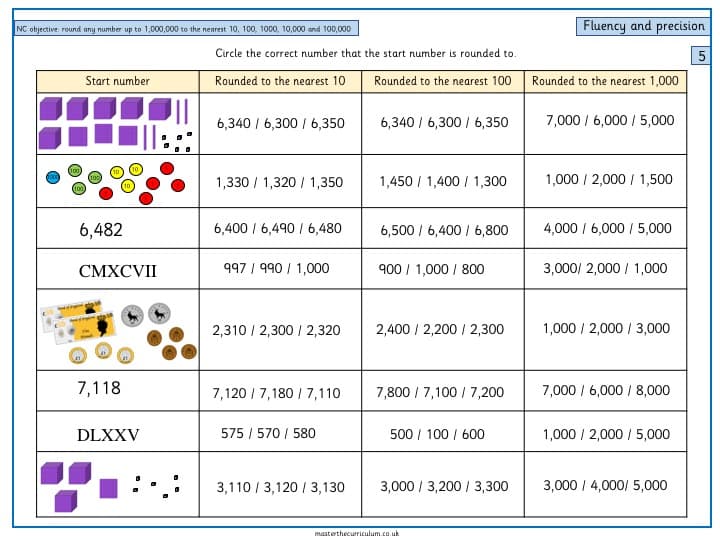
Task: Circle 1,450 in the nearest 100 column
Action: click(x=396, y=181)
